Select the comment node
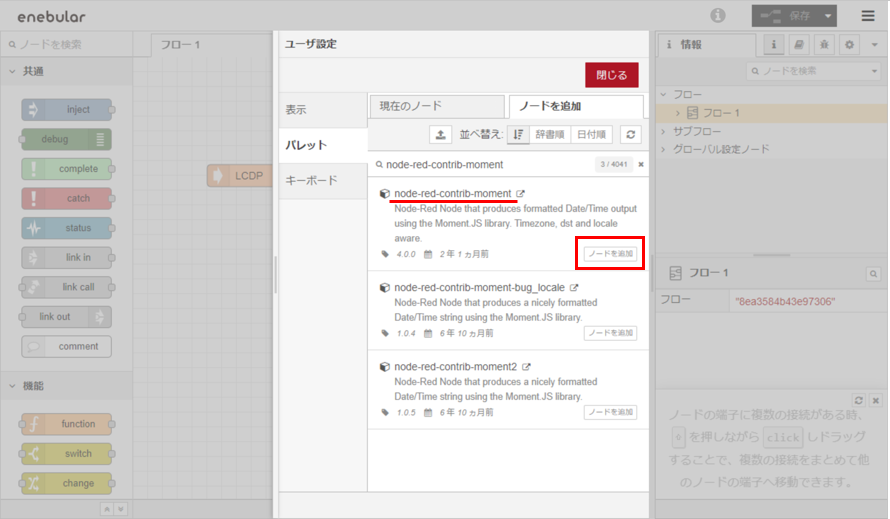 pos(67,346)
